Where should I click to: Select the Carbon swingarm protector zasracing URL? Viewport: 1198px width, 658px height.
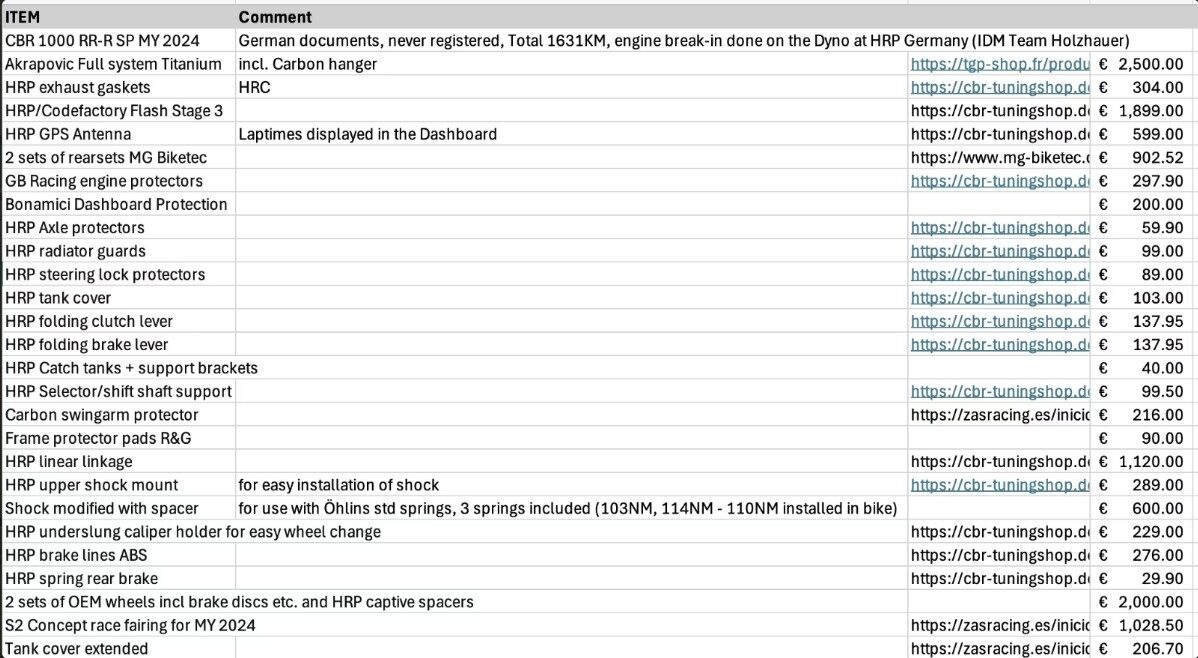coord(999,415)
